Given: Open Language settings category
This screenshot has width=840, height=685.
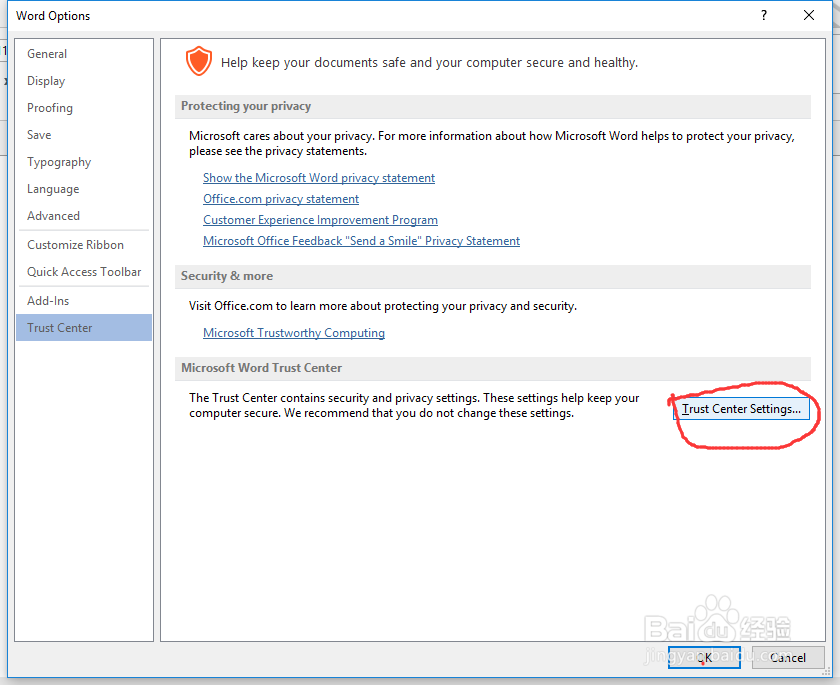Looking at the screenshot, I should click(84, 189).
